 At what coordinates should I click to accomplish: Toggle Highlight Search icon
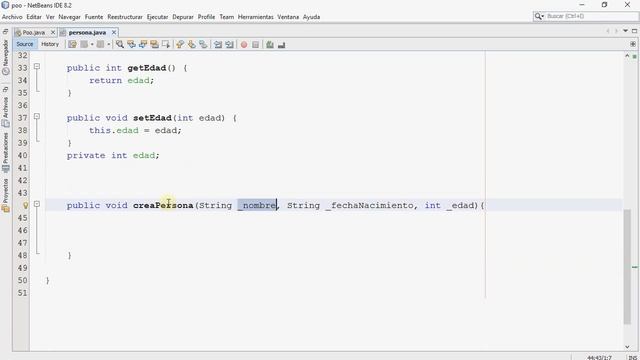(x=154, y=44)
